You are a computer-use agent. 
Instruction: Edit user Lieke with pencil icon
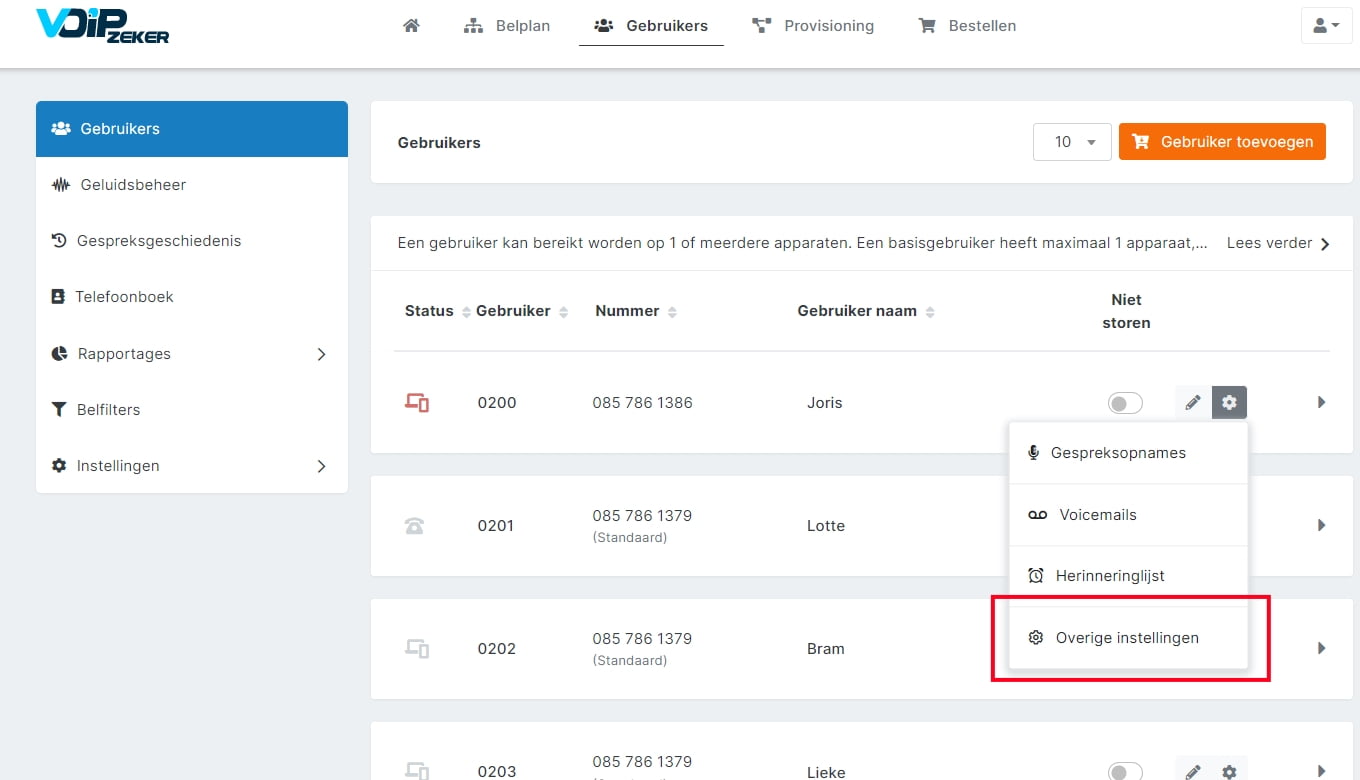pos(1192,772)
